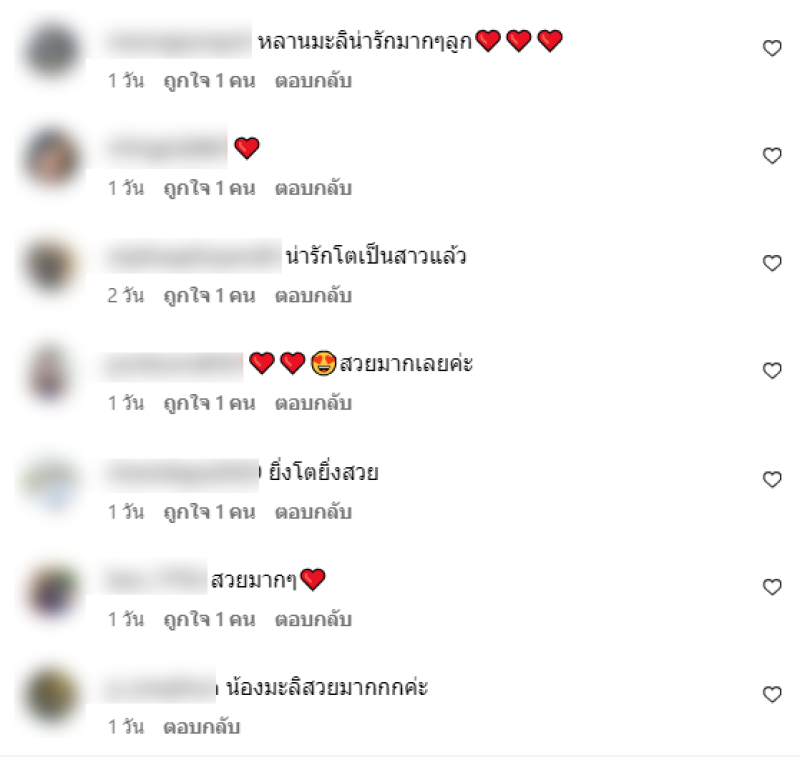Like the comment 'หลานมะลิน่ารักมากๆลูก'
Image resolution: width=800 pixels, height=758 pixels.
pos(772,48)
